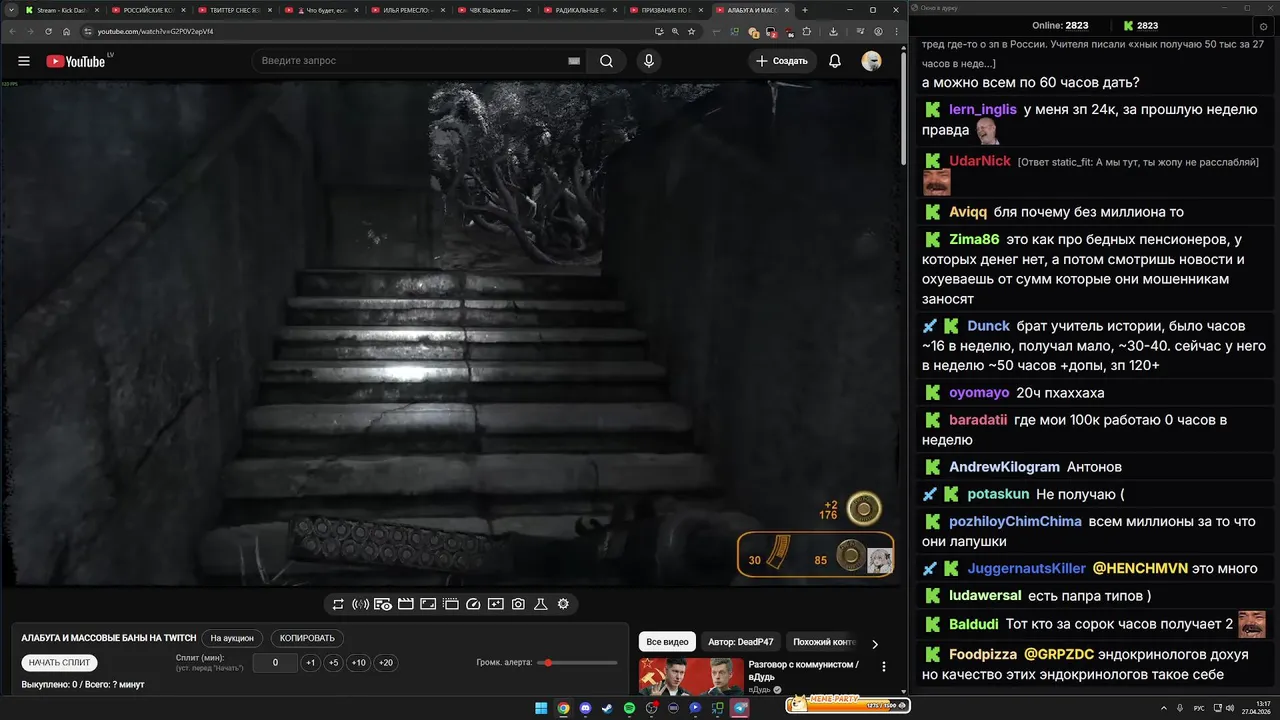Click the eye overlay icon in the player toolbar
This screenshot has width=1280, height=720.
383,604
